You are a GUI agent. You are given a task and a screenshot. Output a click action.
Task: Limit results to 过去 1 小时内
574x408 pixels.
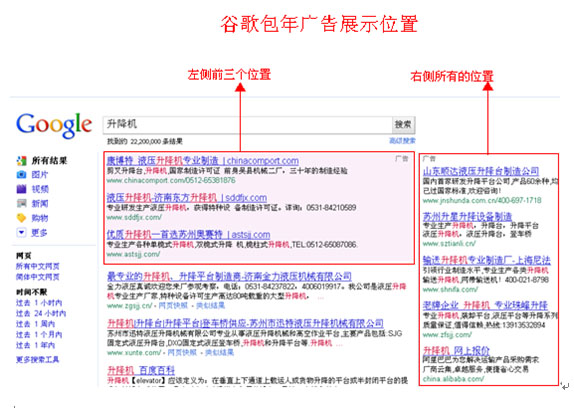[x=39, y=303]
